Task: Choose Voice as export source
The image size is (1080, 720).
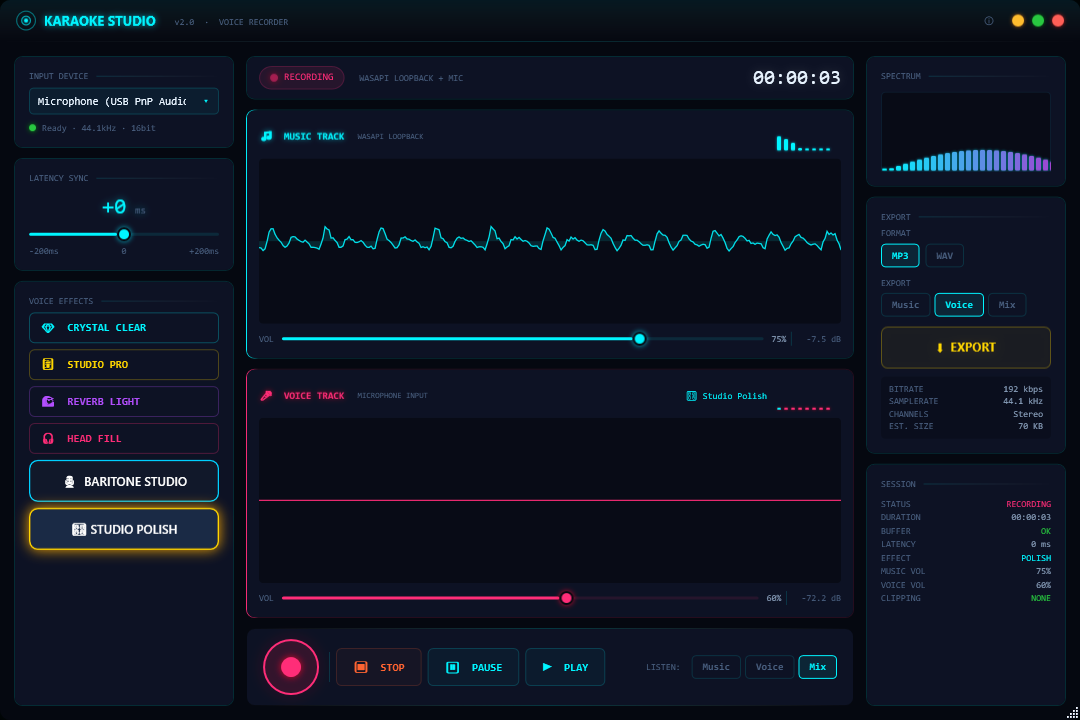Action: click(959, 305)
